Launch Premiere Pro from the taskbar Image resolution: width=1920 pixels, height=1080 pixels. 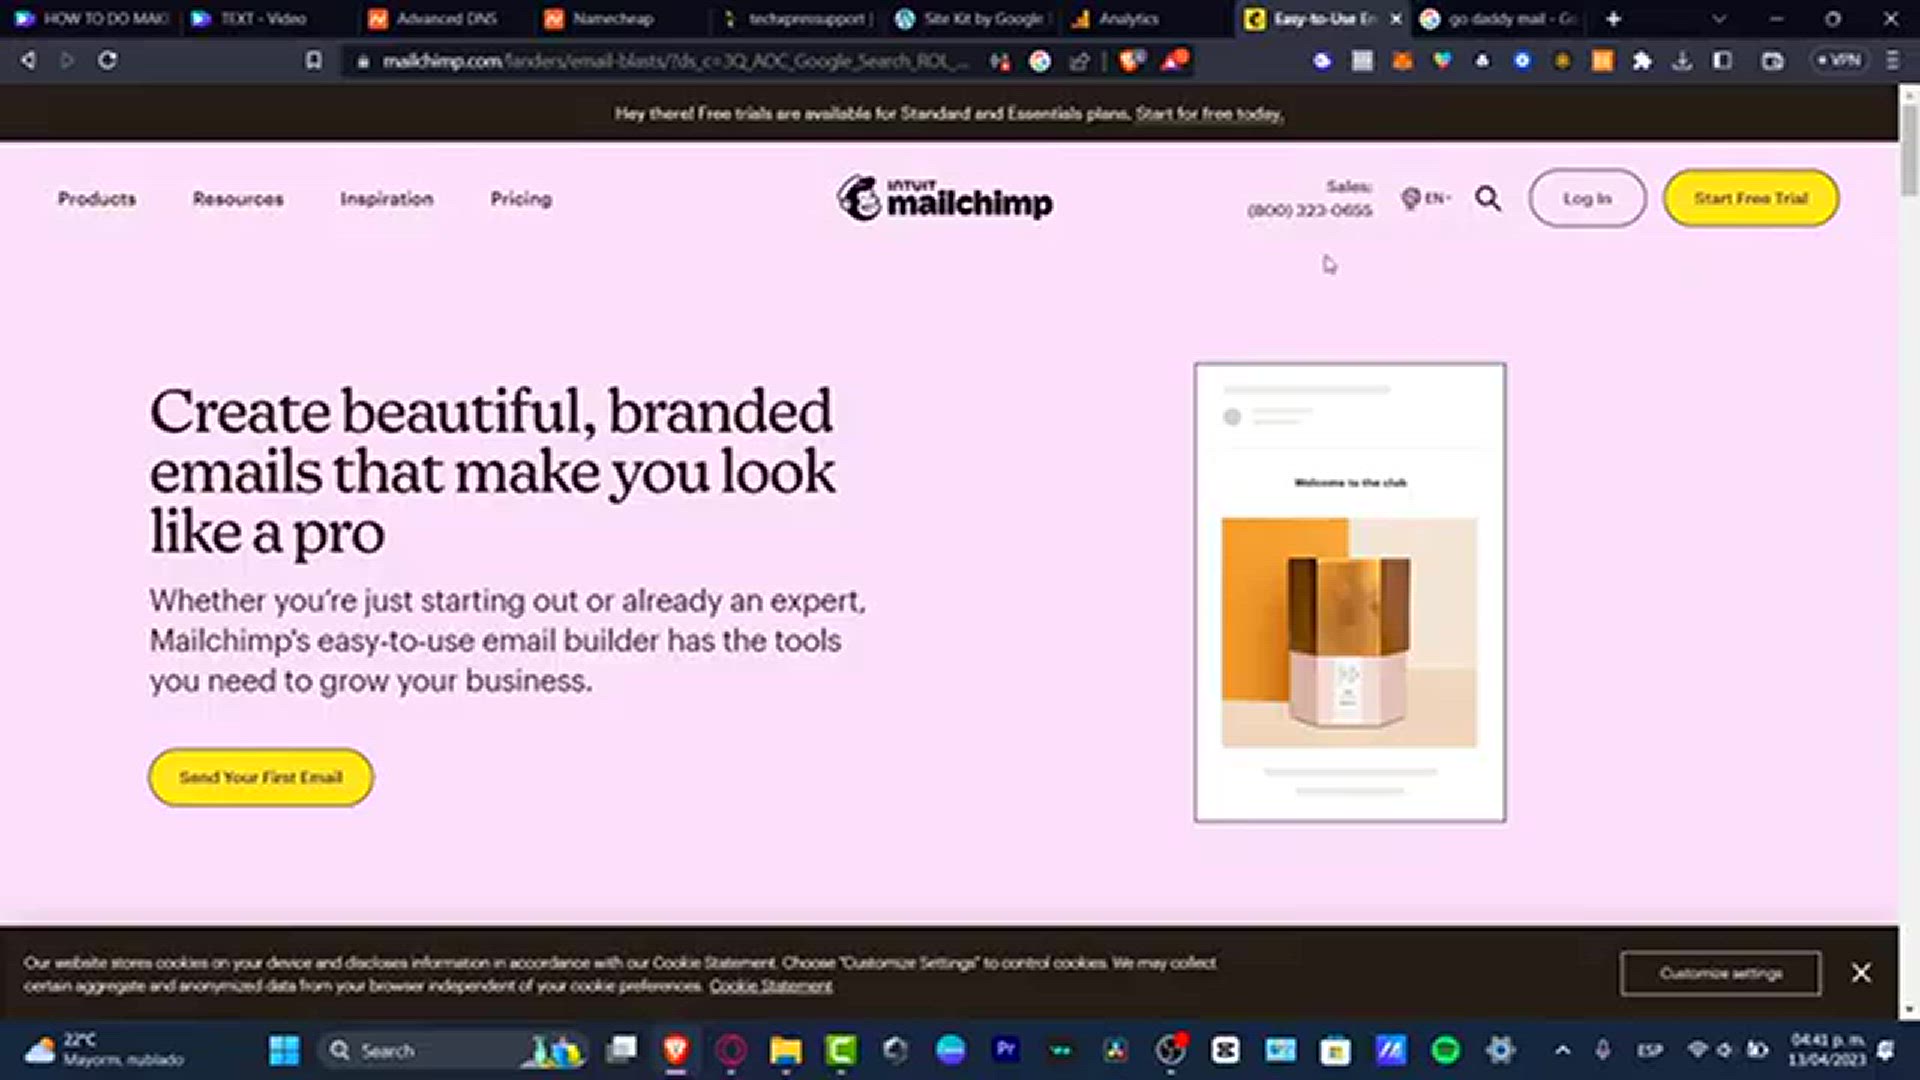coord(1006,1049)
